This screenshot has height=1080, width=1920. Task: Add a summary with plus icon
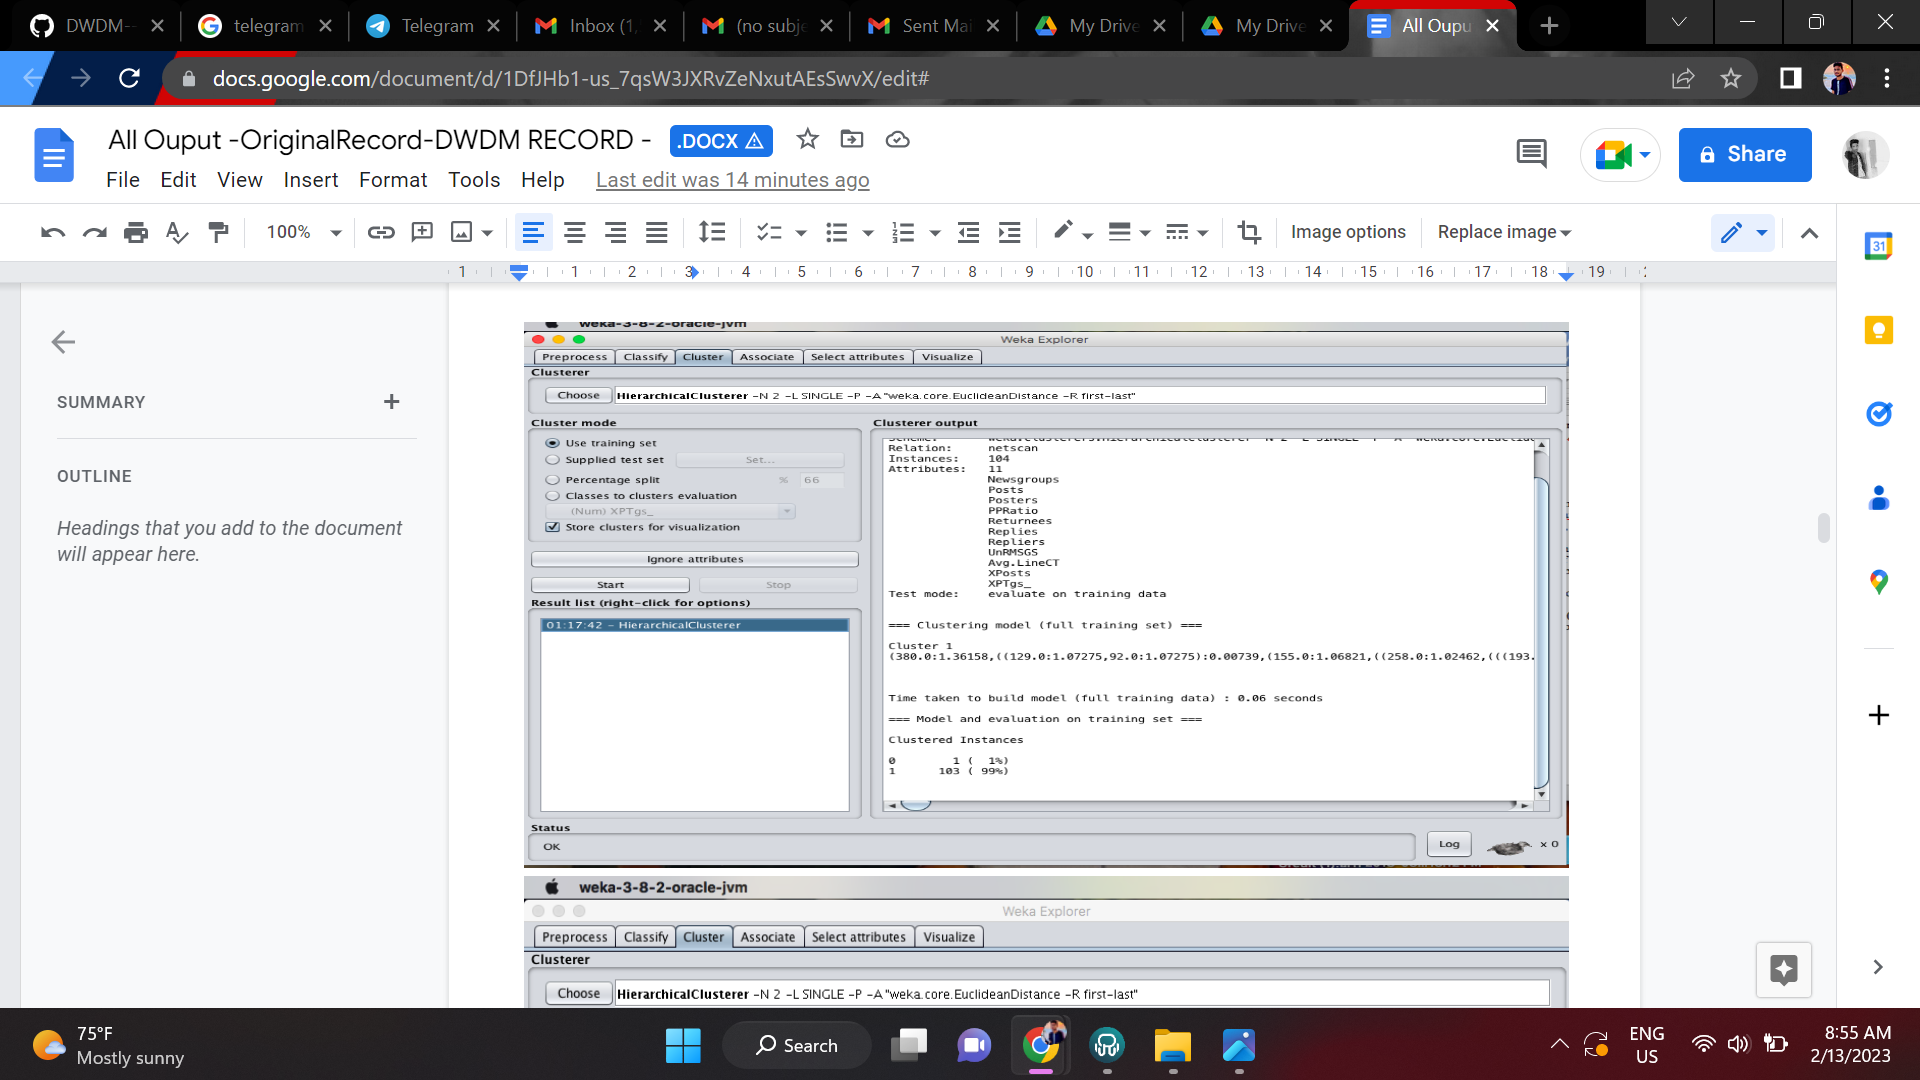(392, 402)
